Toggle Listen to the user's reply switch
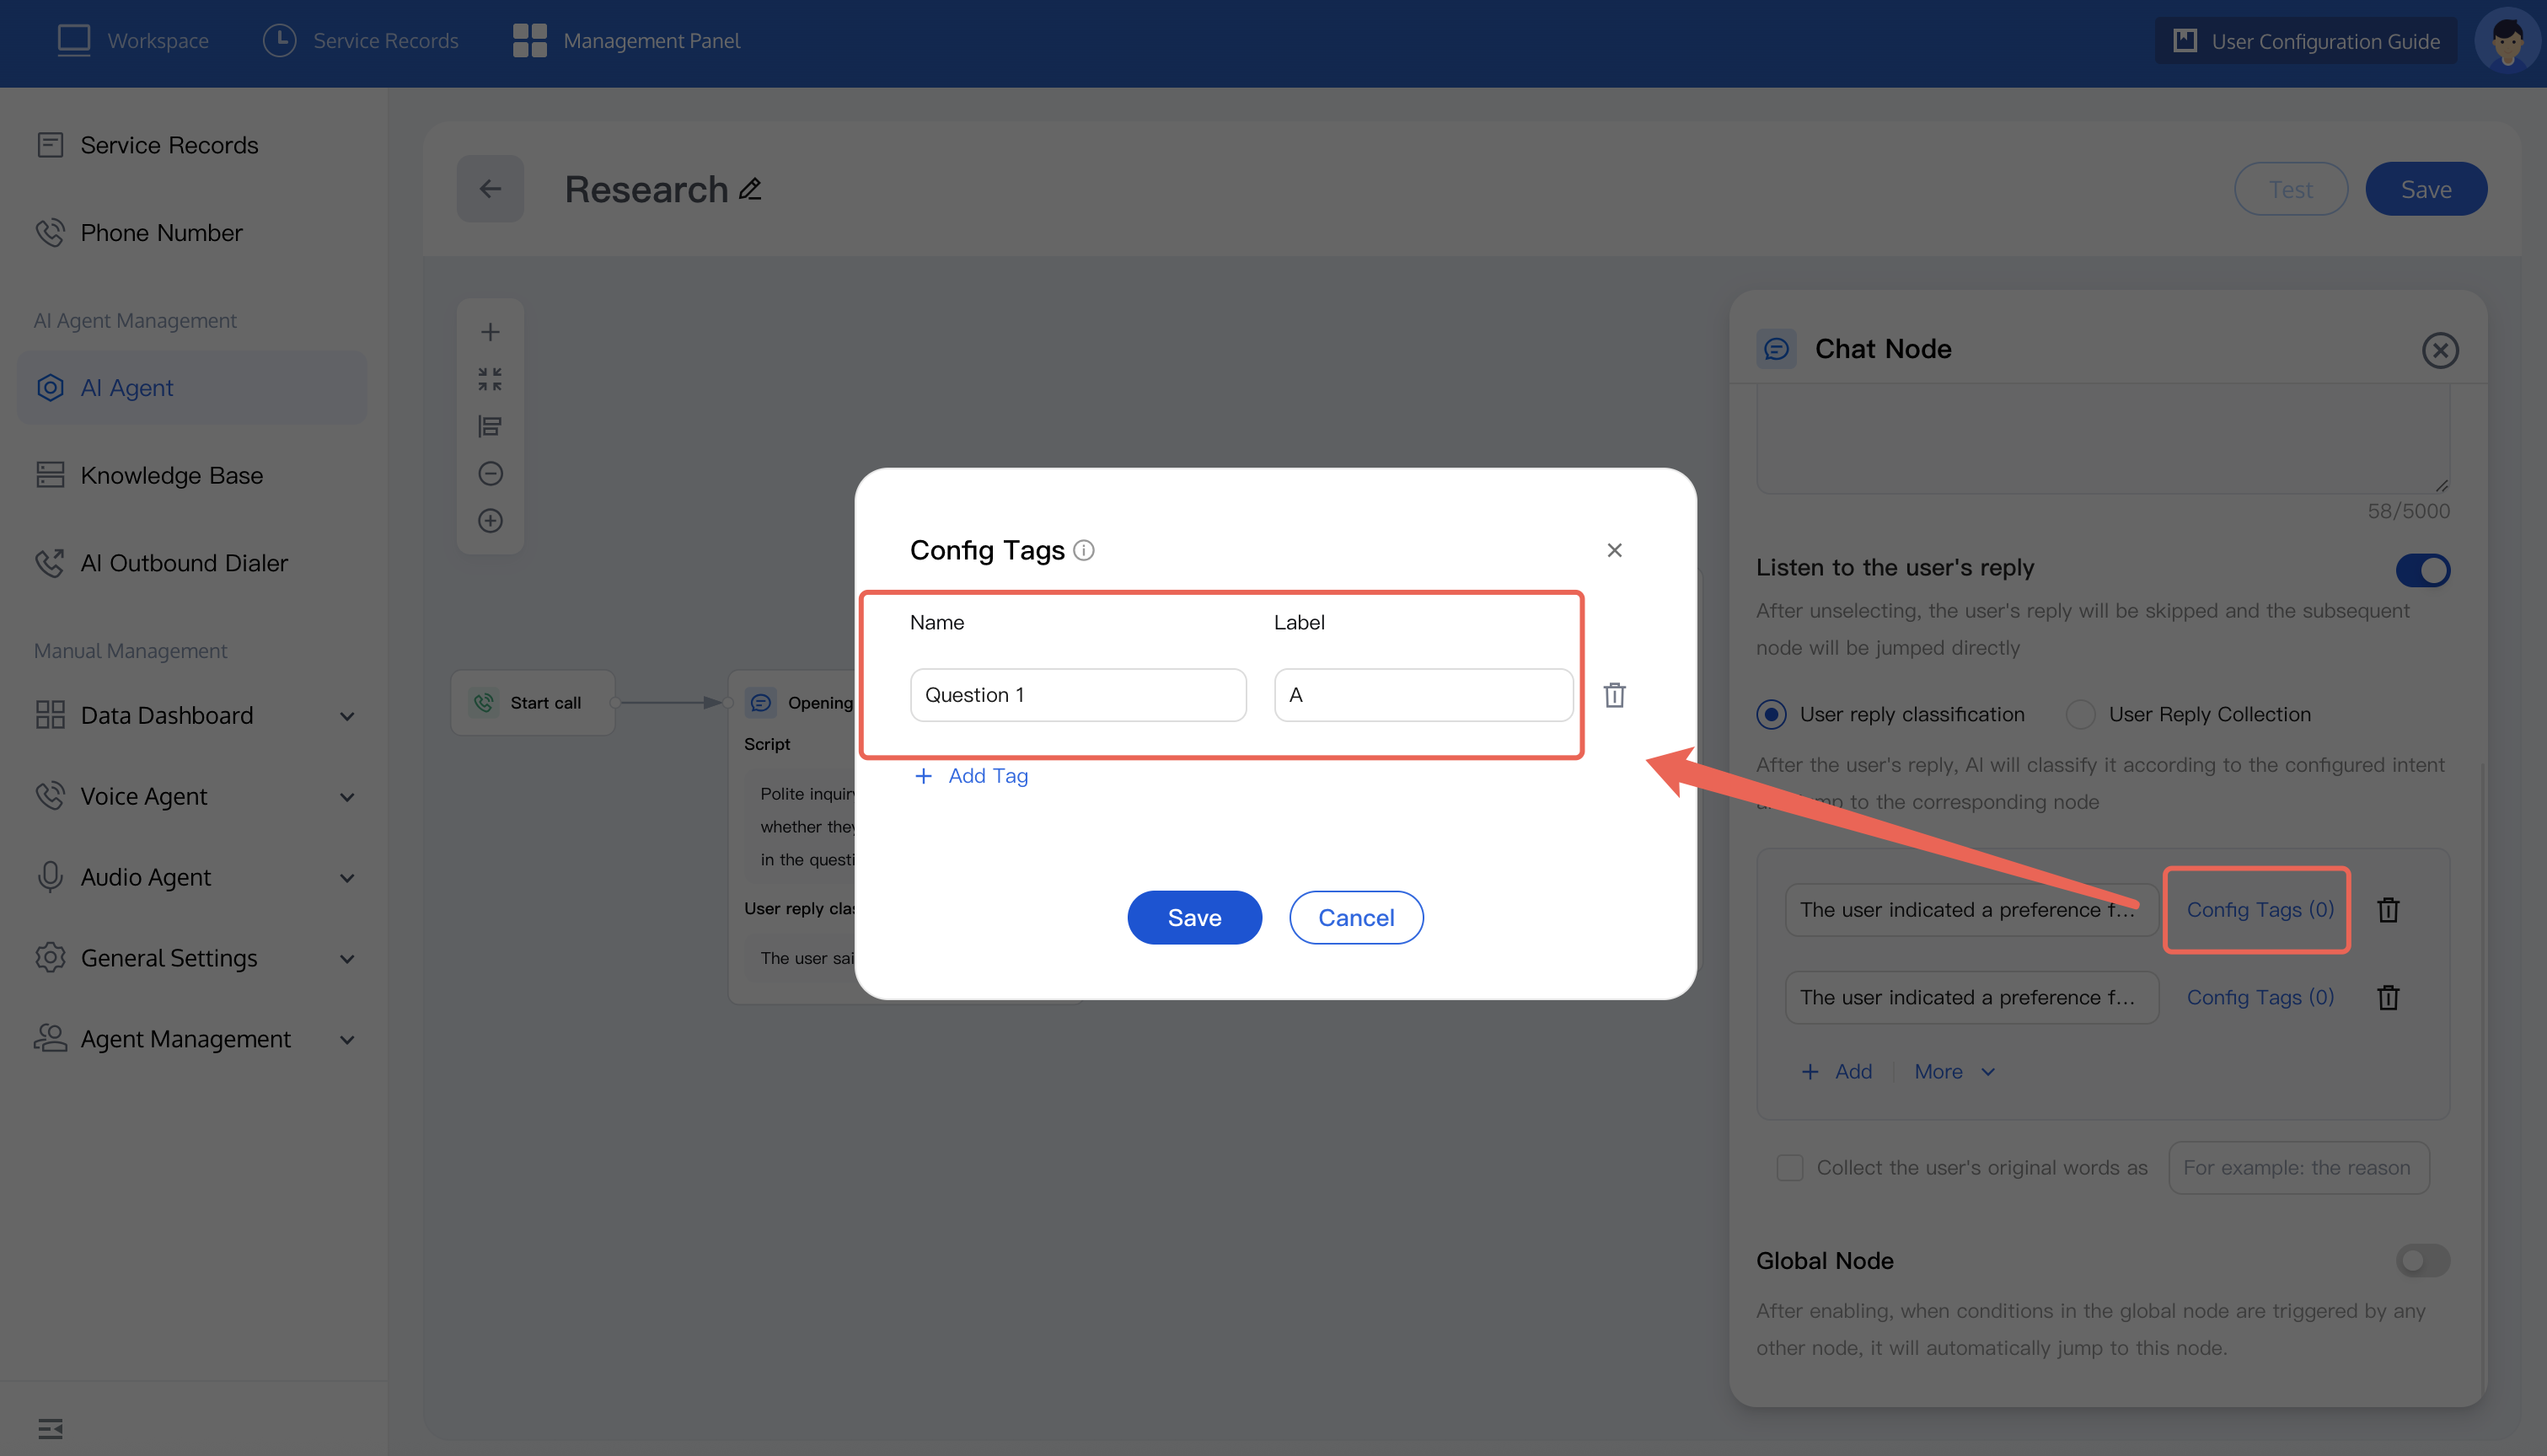The height and width of the screenshot is (1456, 2547). pyautogui.click(x=2422, y=570)
